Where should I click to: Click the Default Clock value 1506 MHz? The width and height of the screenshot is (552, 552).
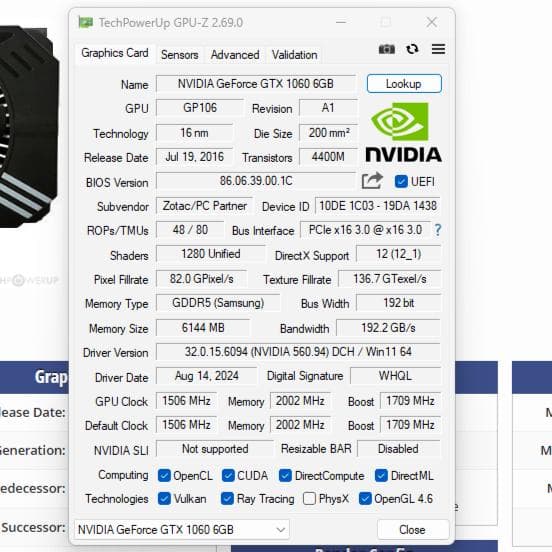point(186,425)
